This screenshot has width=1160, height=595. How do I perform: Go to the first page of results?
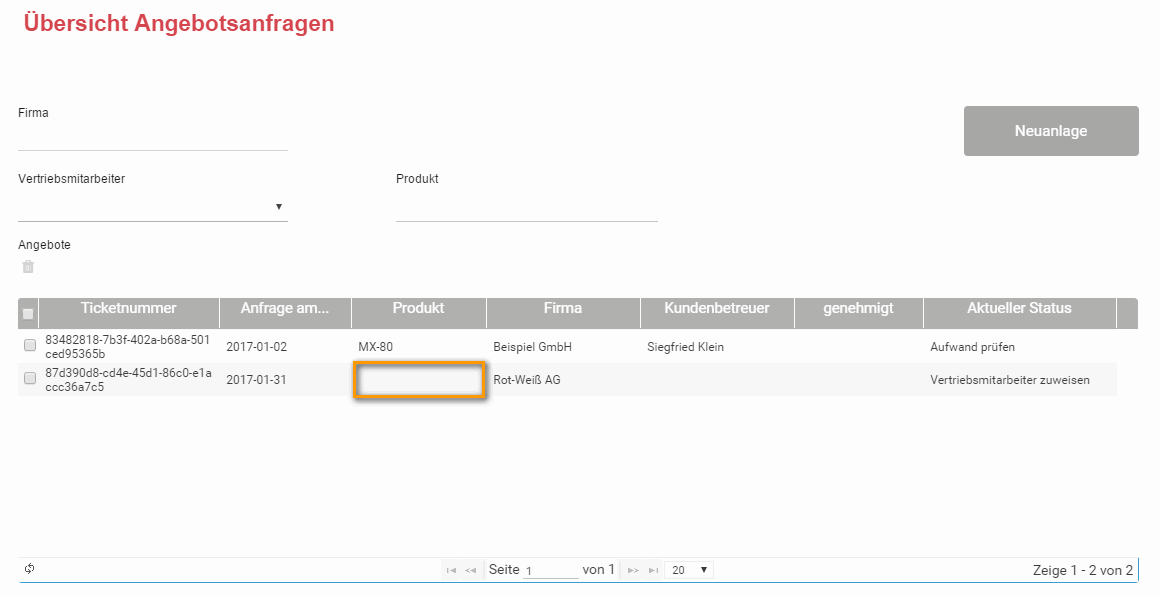click(451, 570)
